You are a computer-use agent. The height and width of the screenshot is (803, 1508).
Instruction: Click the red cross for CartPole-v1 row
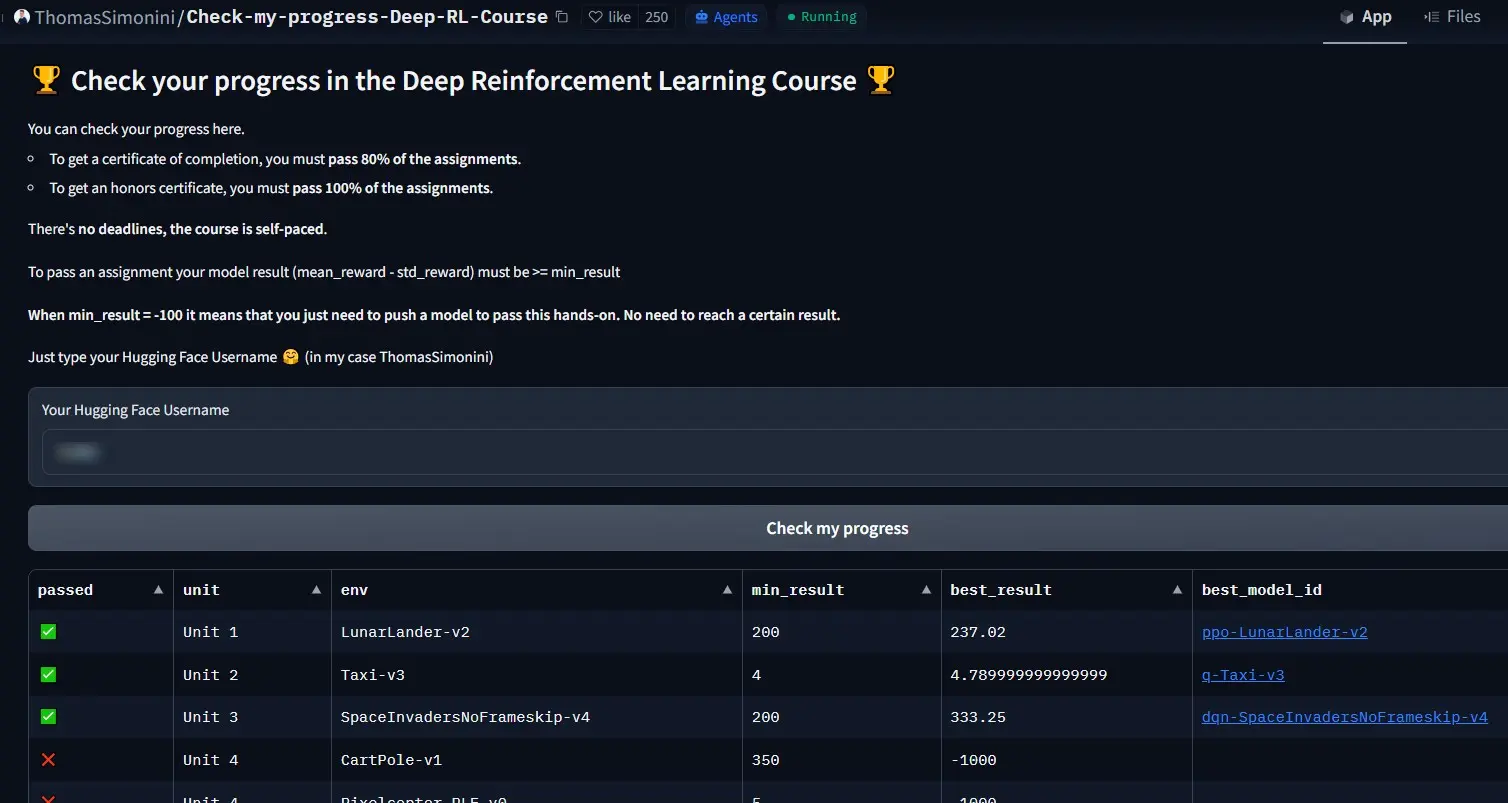point(48,760)
